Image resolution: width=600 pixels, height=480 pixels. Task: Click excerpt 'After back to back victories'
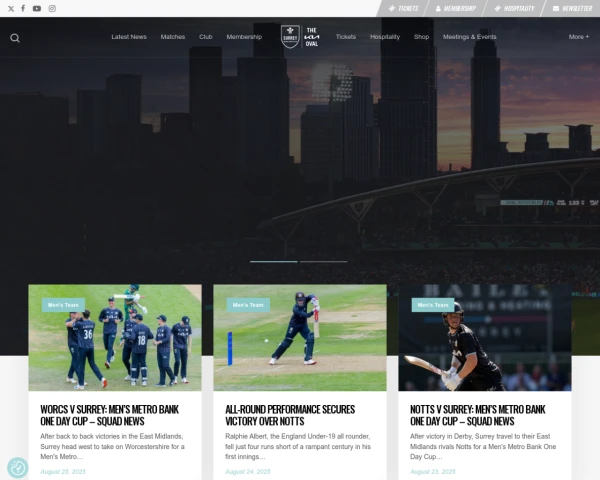coord(112,446)
